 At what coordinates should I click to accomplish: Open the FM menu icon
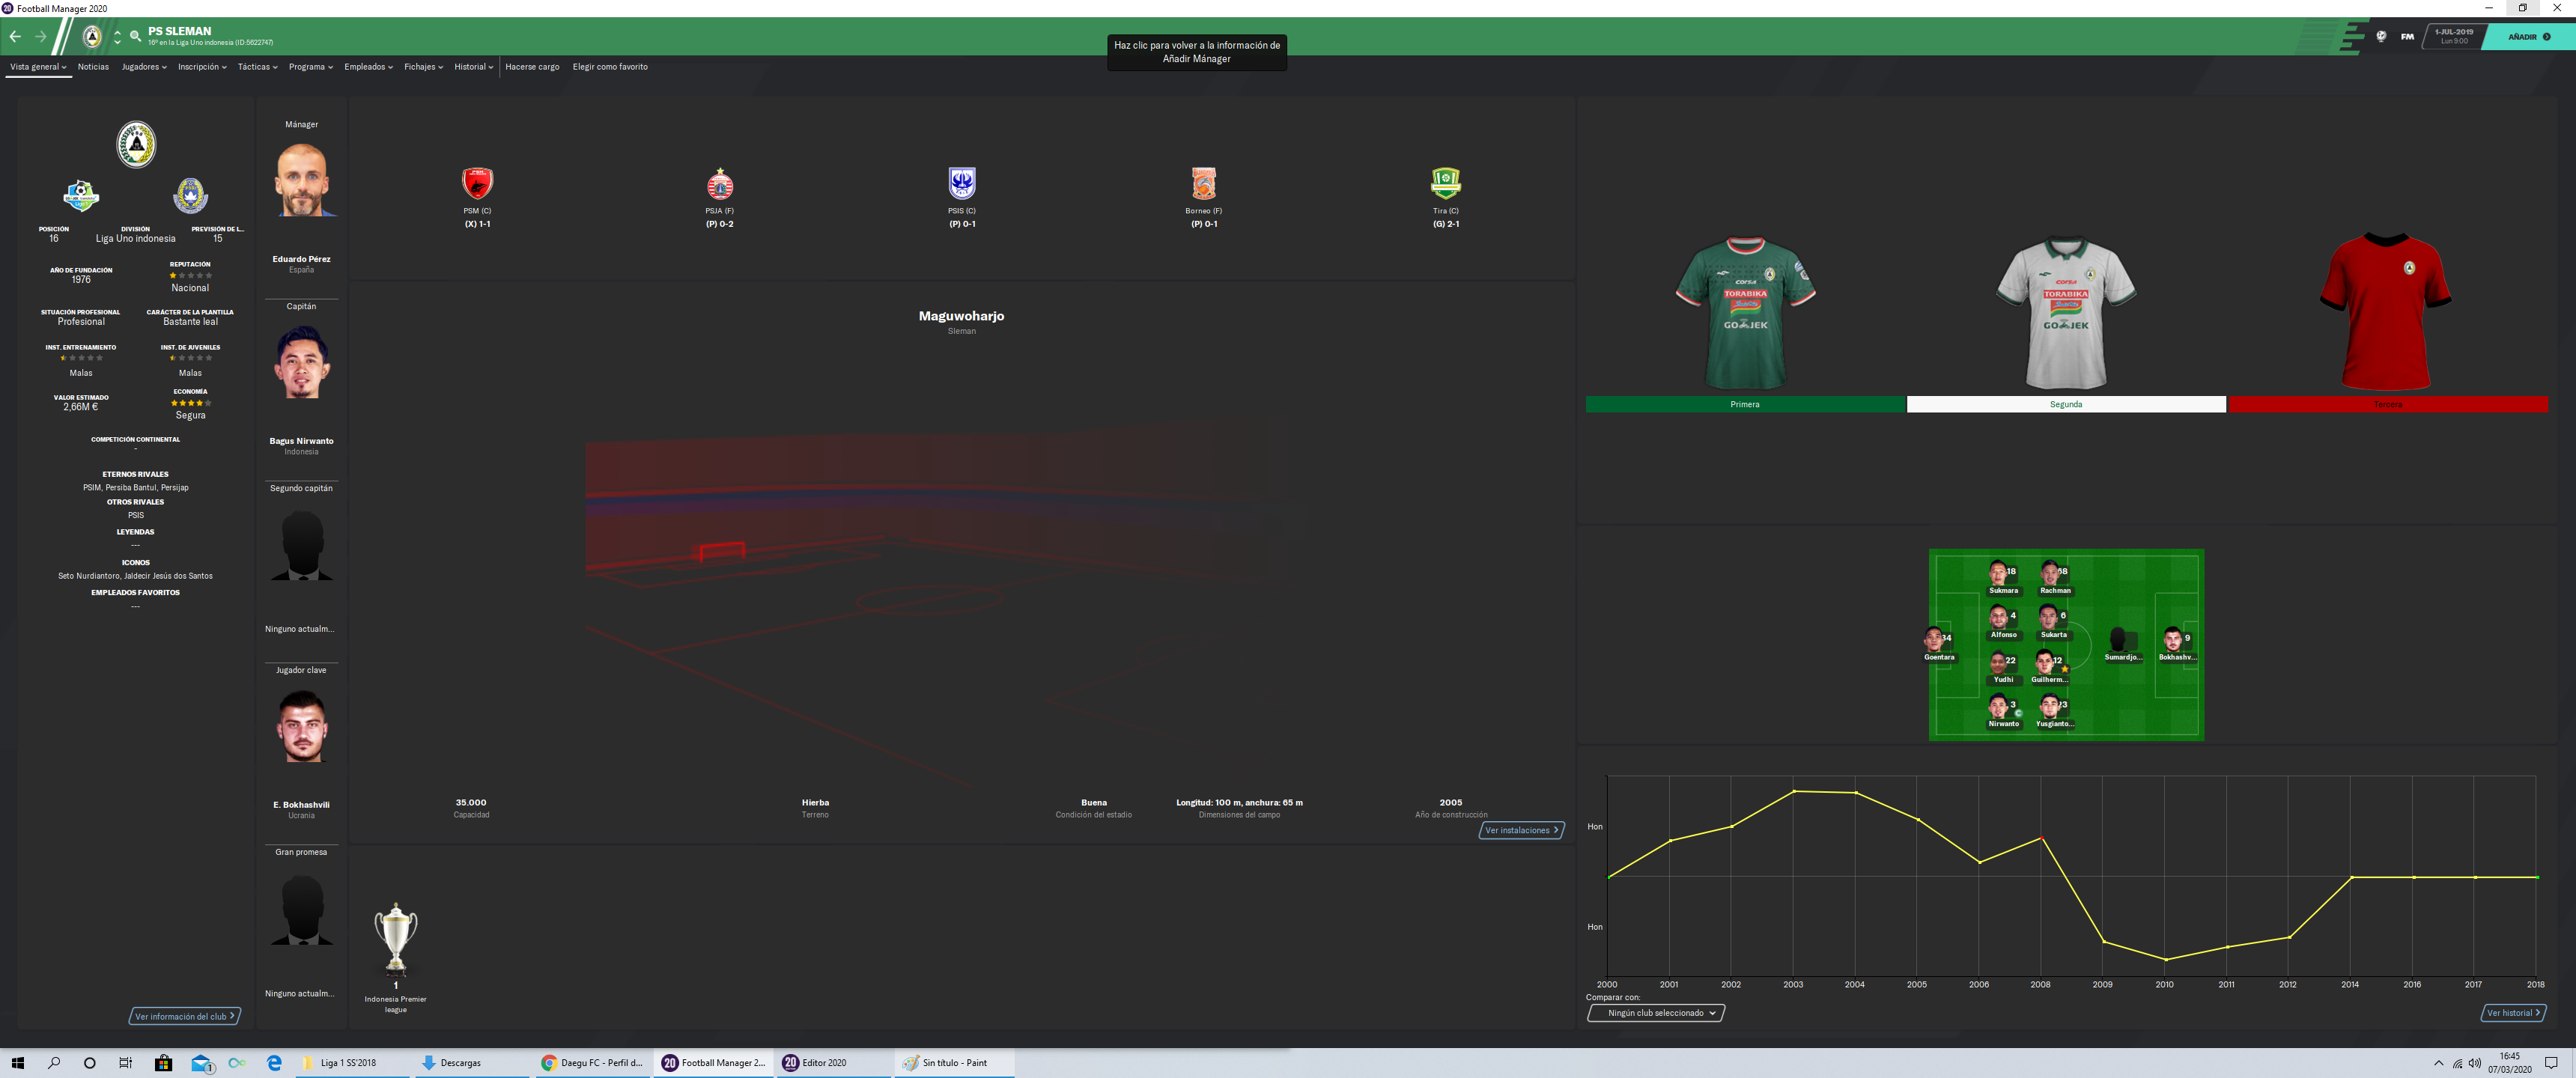2407,37
